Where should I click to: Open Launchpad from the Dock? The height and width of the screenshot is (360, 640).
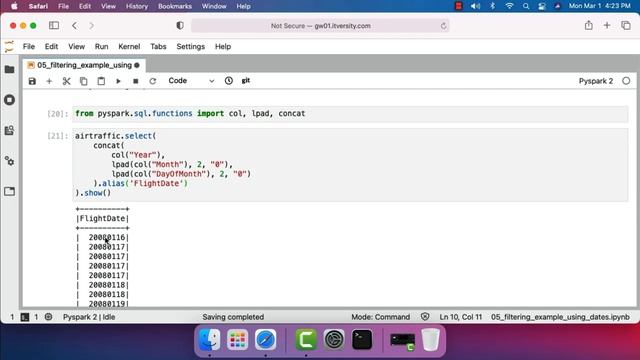click(238, 340)
